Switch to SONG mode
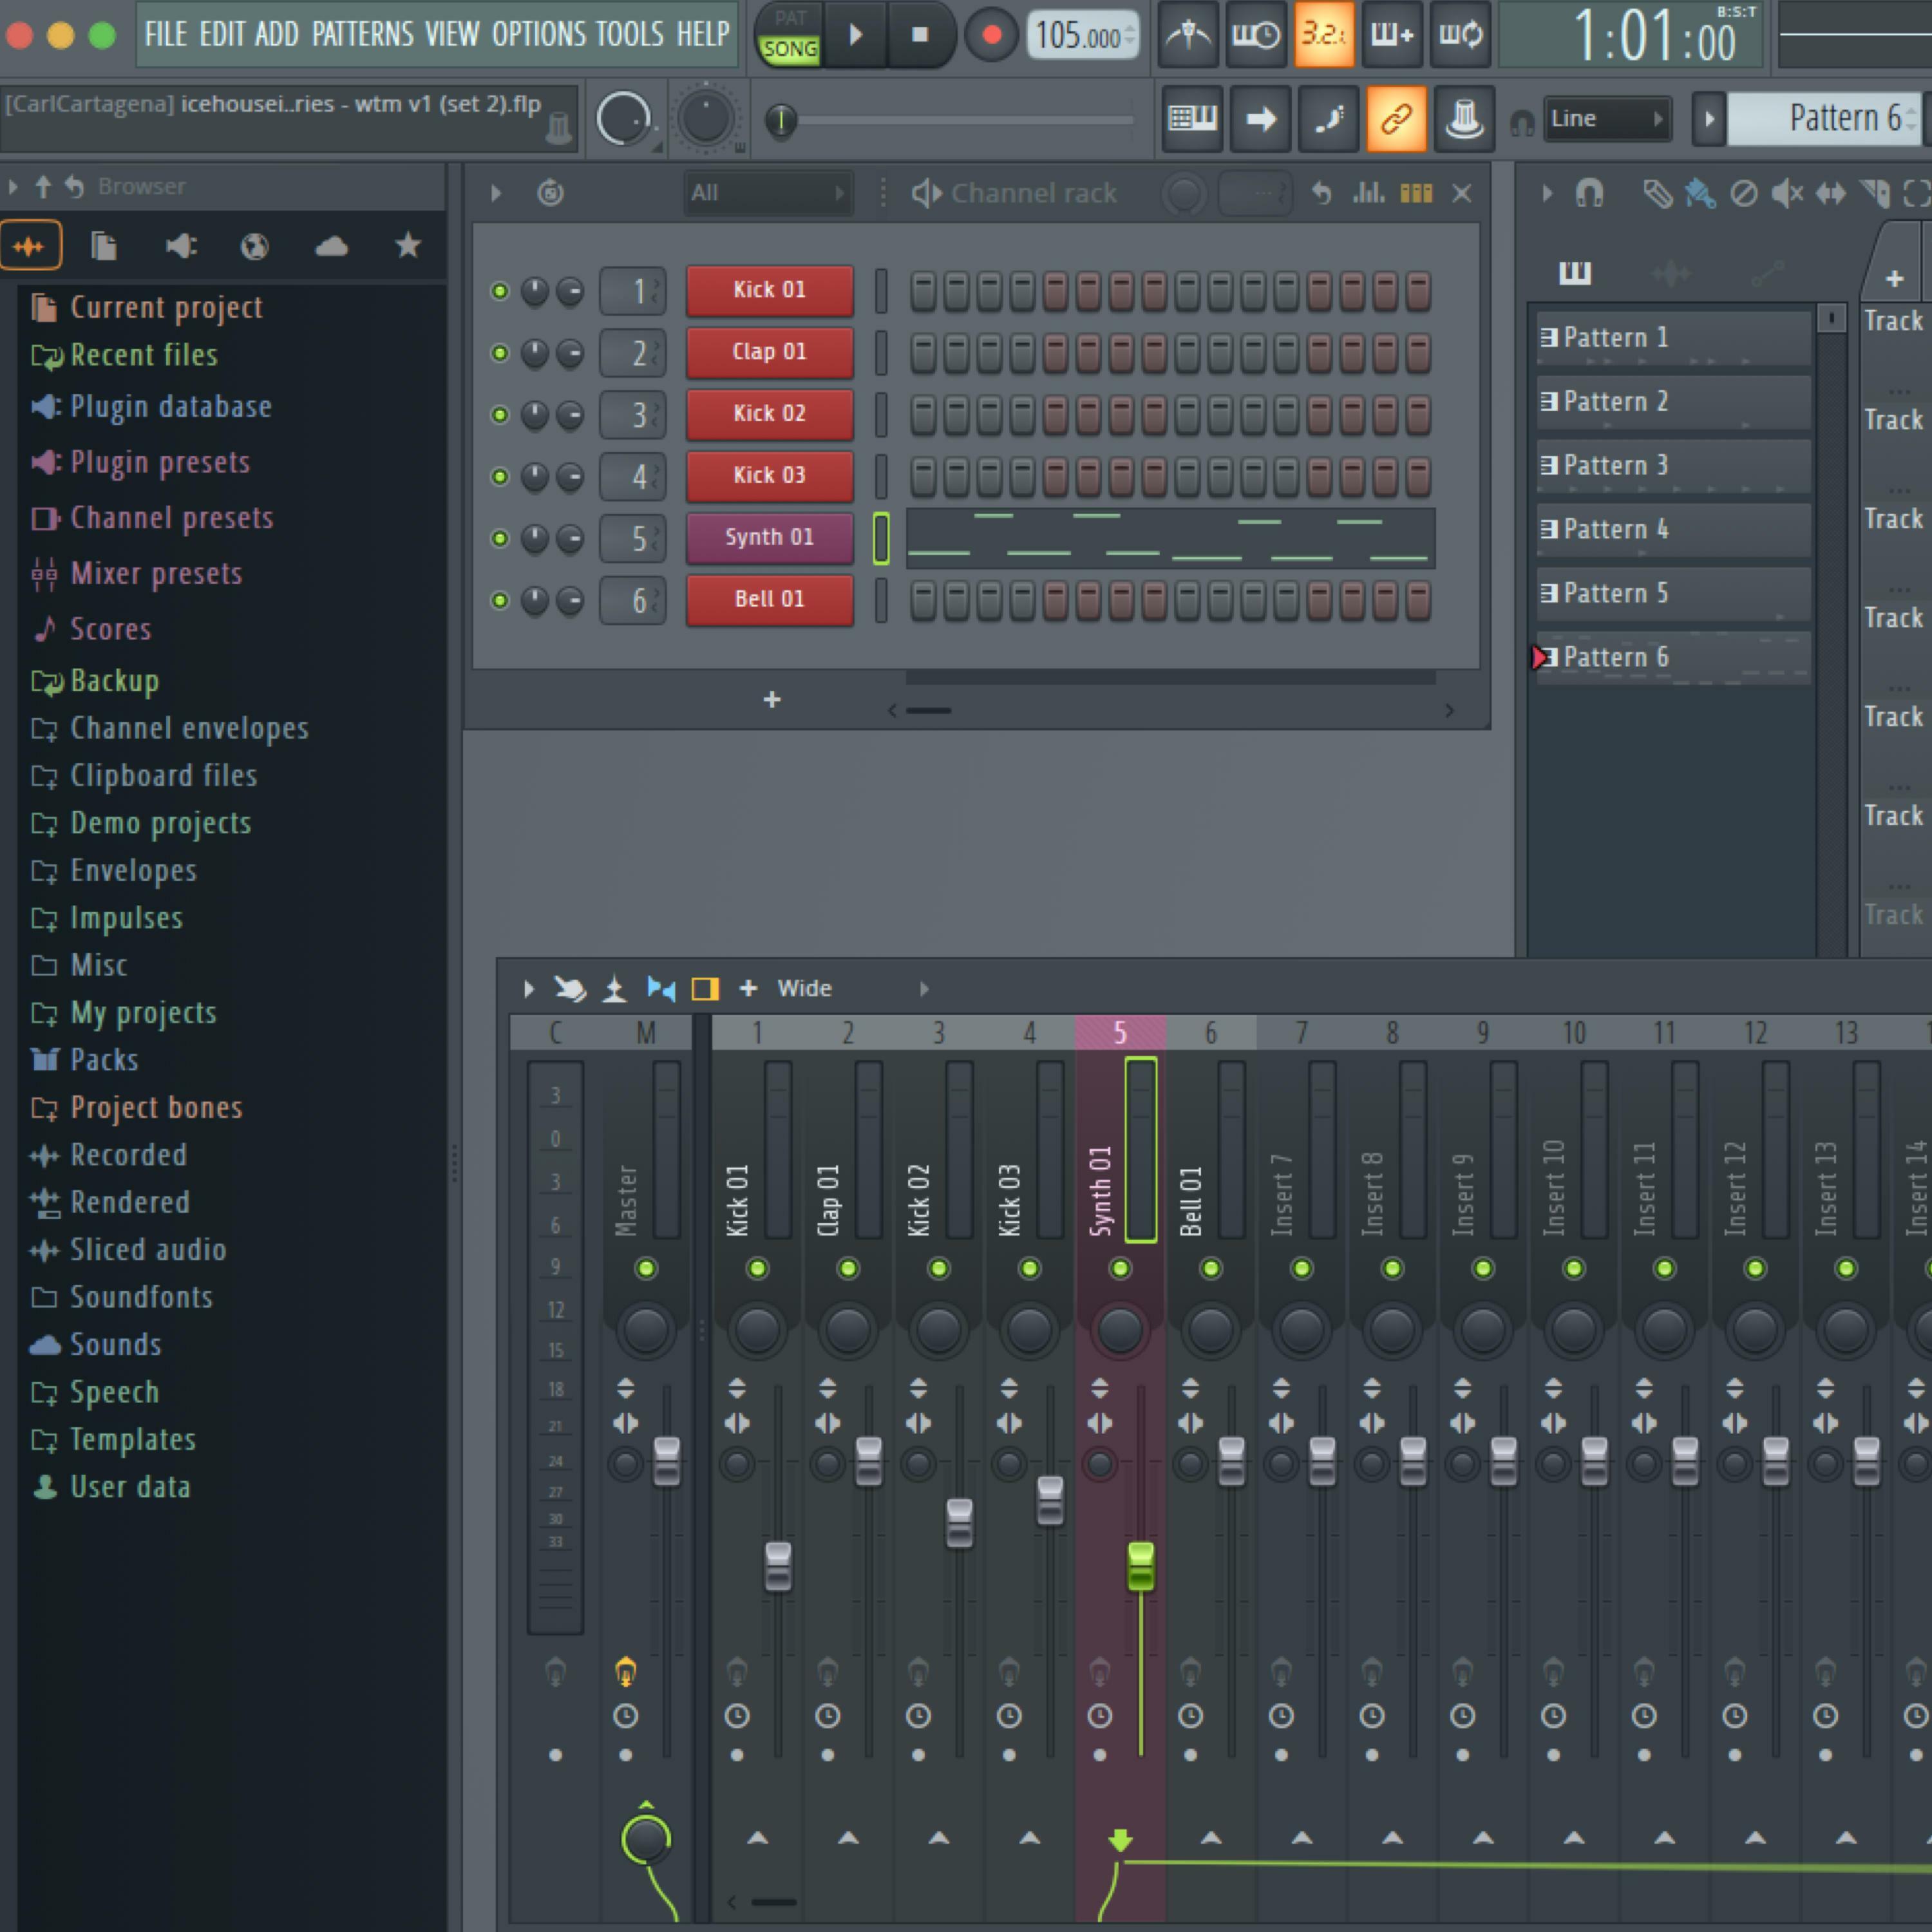 pyautogui.click(x=789, y=49)
